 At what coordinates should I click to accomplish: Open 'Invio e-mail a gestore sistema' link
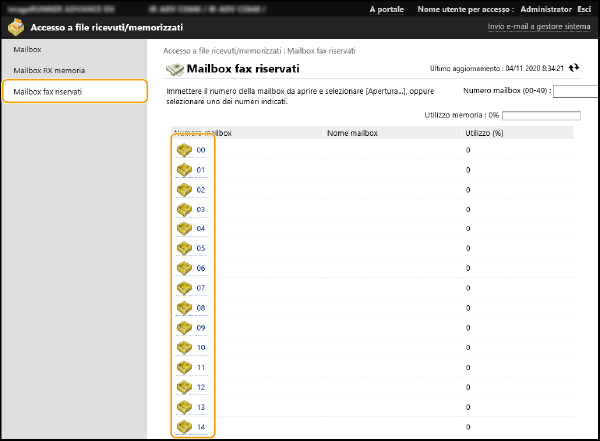click(539, 27)
